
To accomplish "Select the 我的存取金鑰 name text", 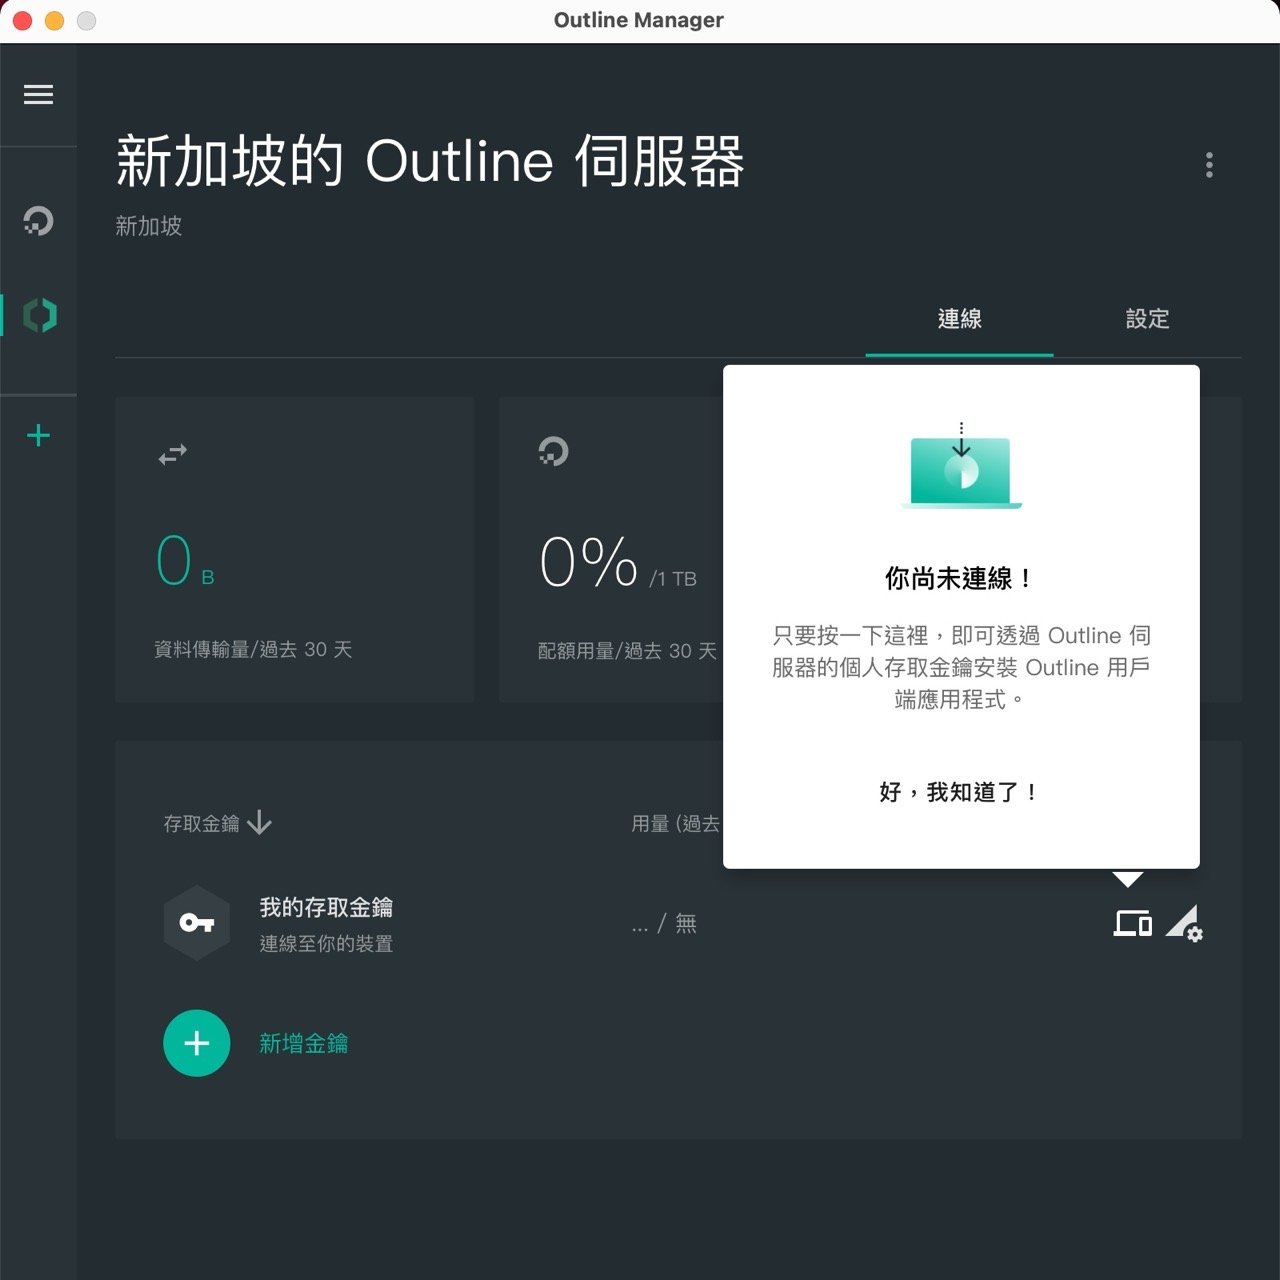I will pos(326,907).
